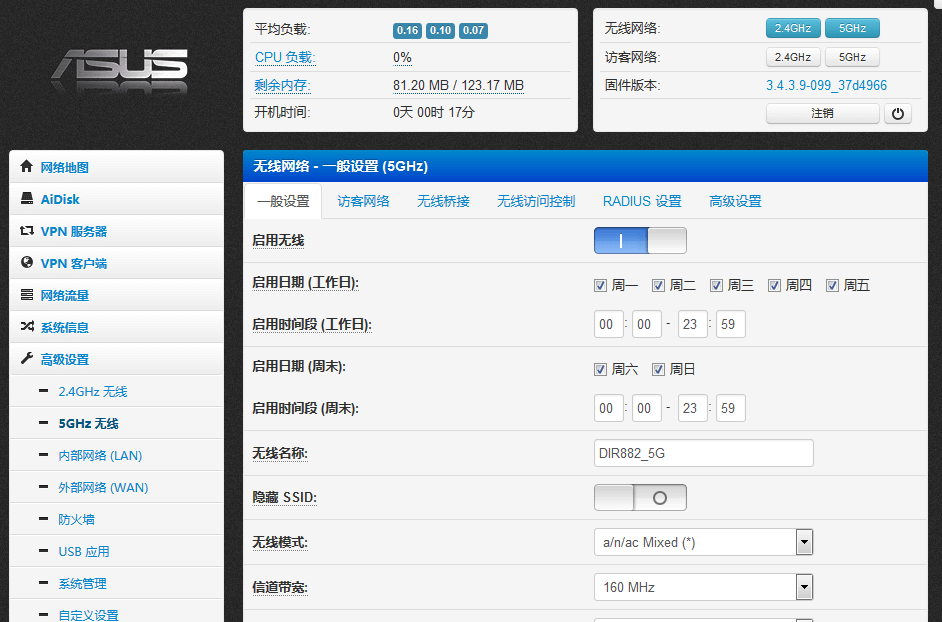Open the 信道带宽 160 MHz dropdown
942x622 pixels.
(x=804, y=587)
